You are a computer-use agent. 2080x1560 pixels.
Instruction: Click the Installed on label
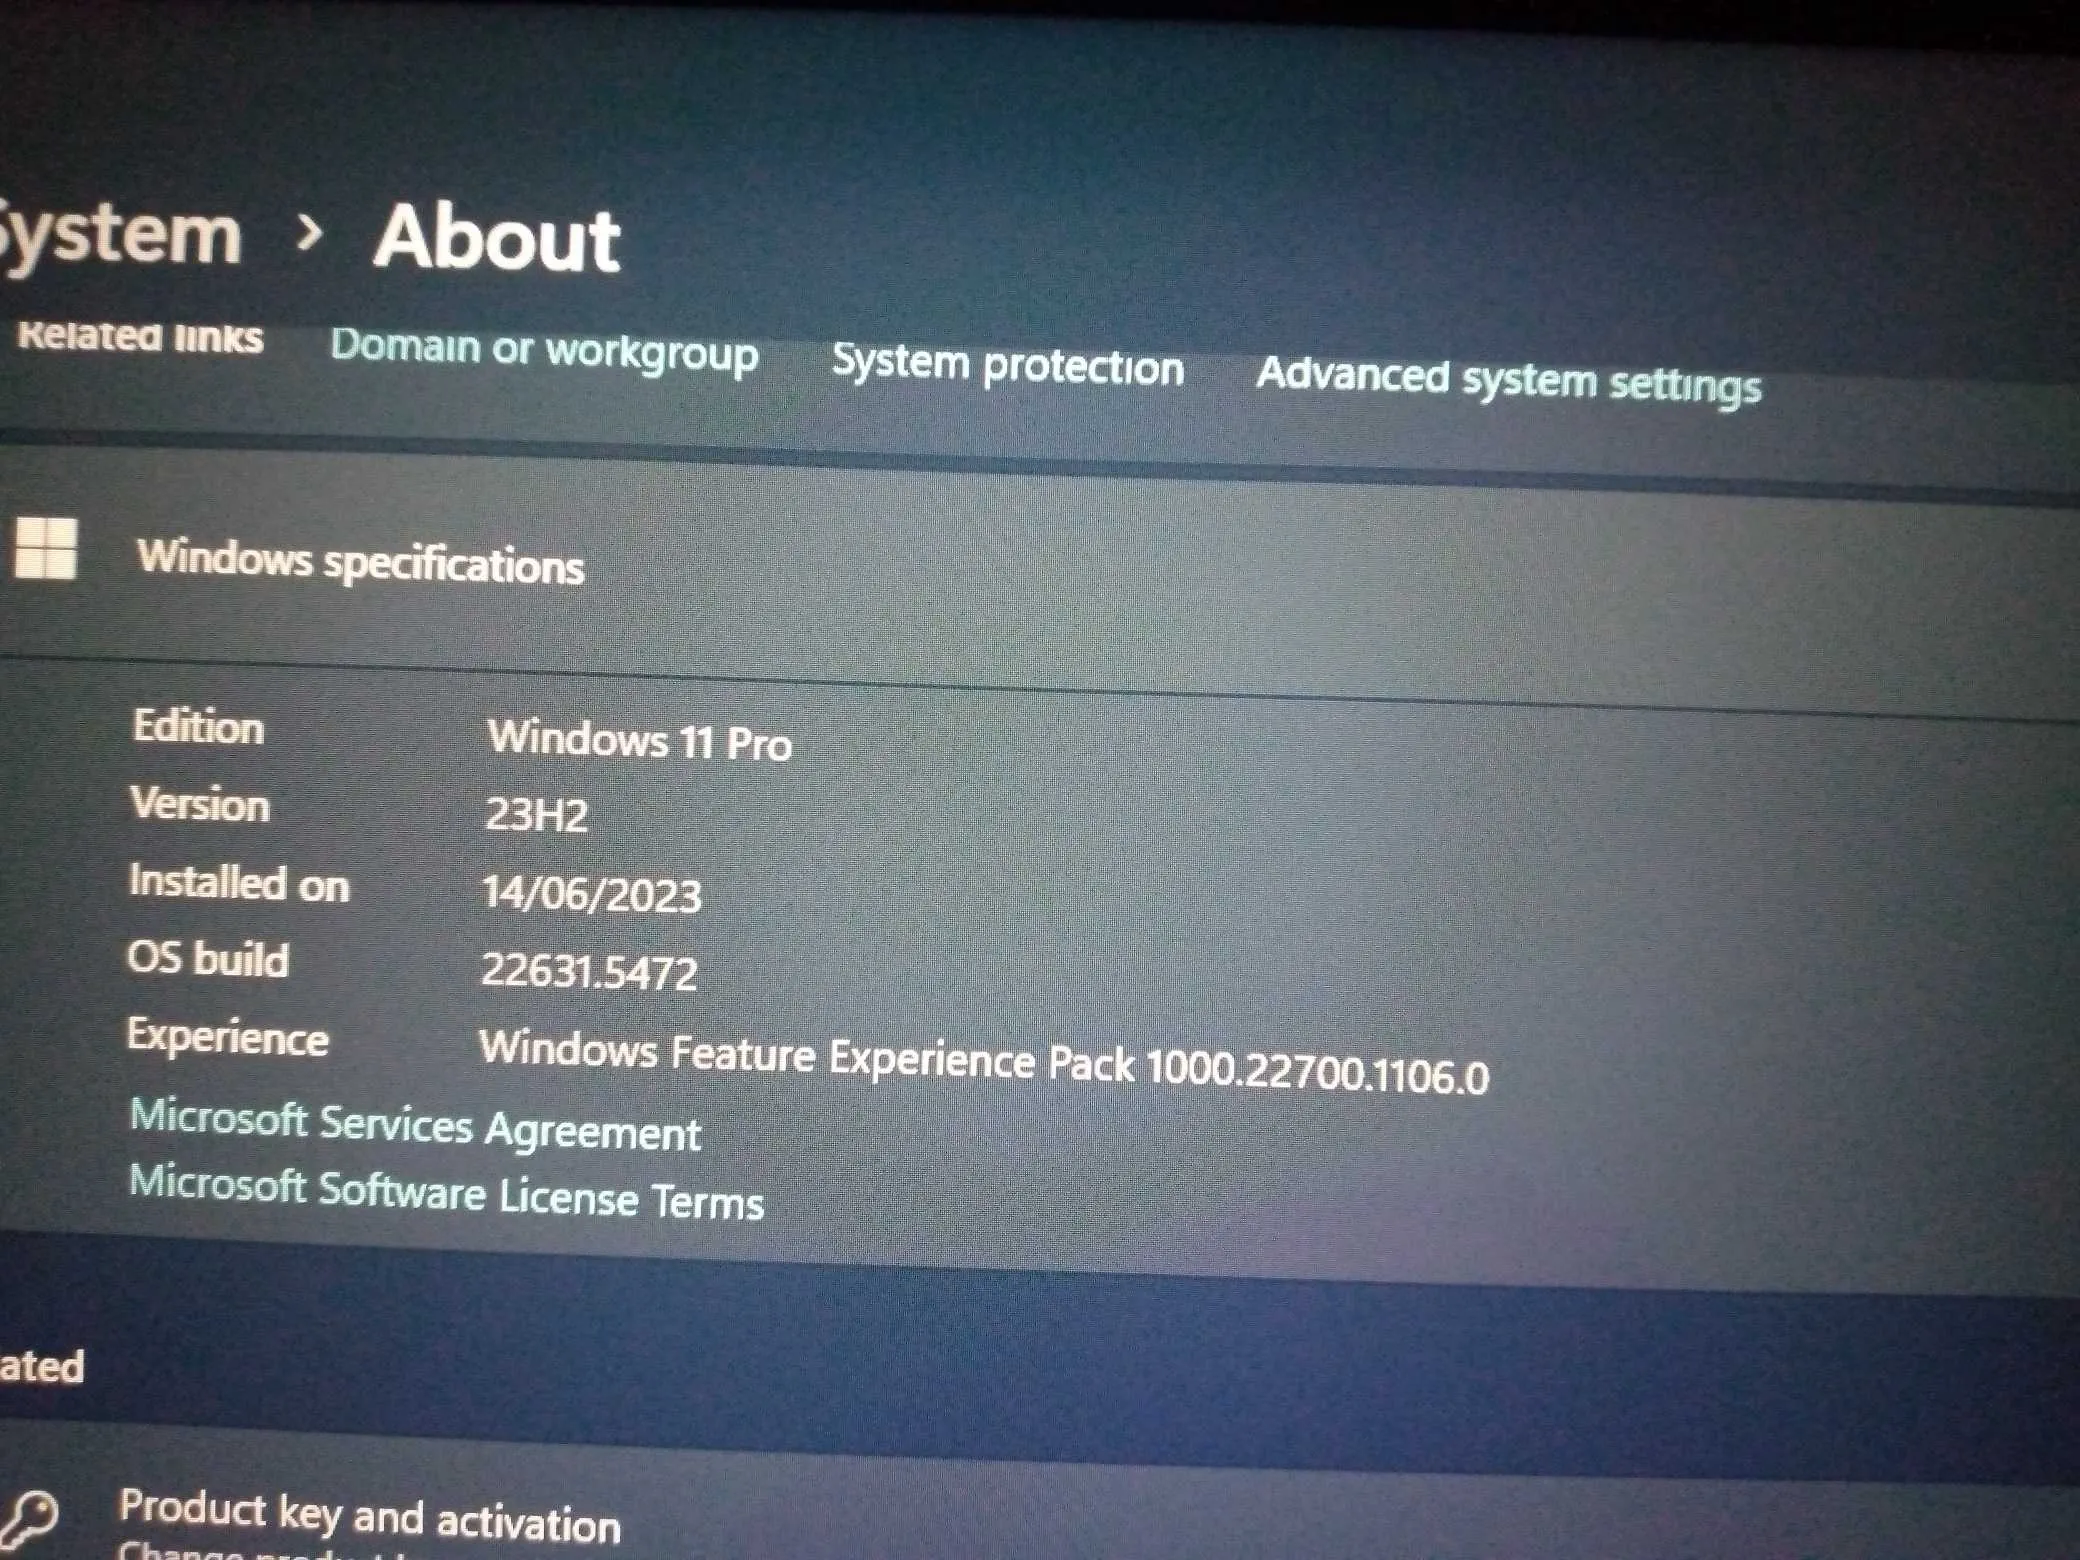pos(239,883)
